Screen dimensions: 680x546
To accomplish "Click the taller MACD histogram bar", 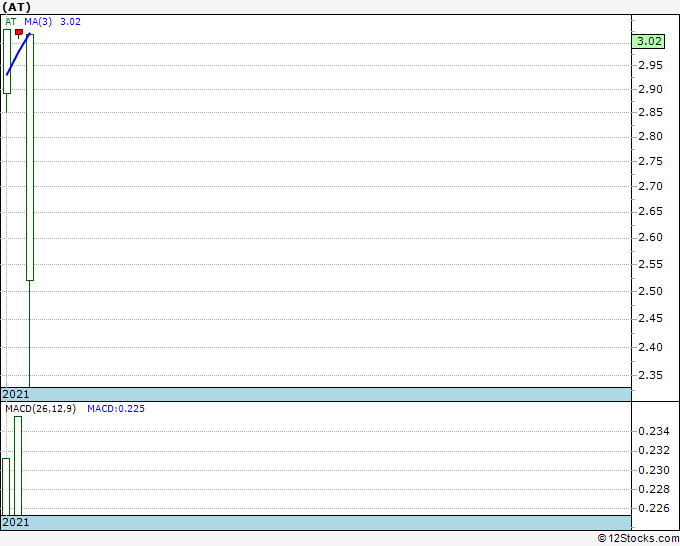I will coord(18,466).
